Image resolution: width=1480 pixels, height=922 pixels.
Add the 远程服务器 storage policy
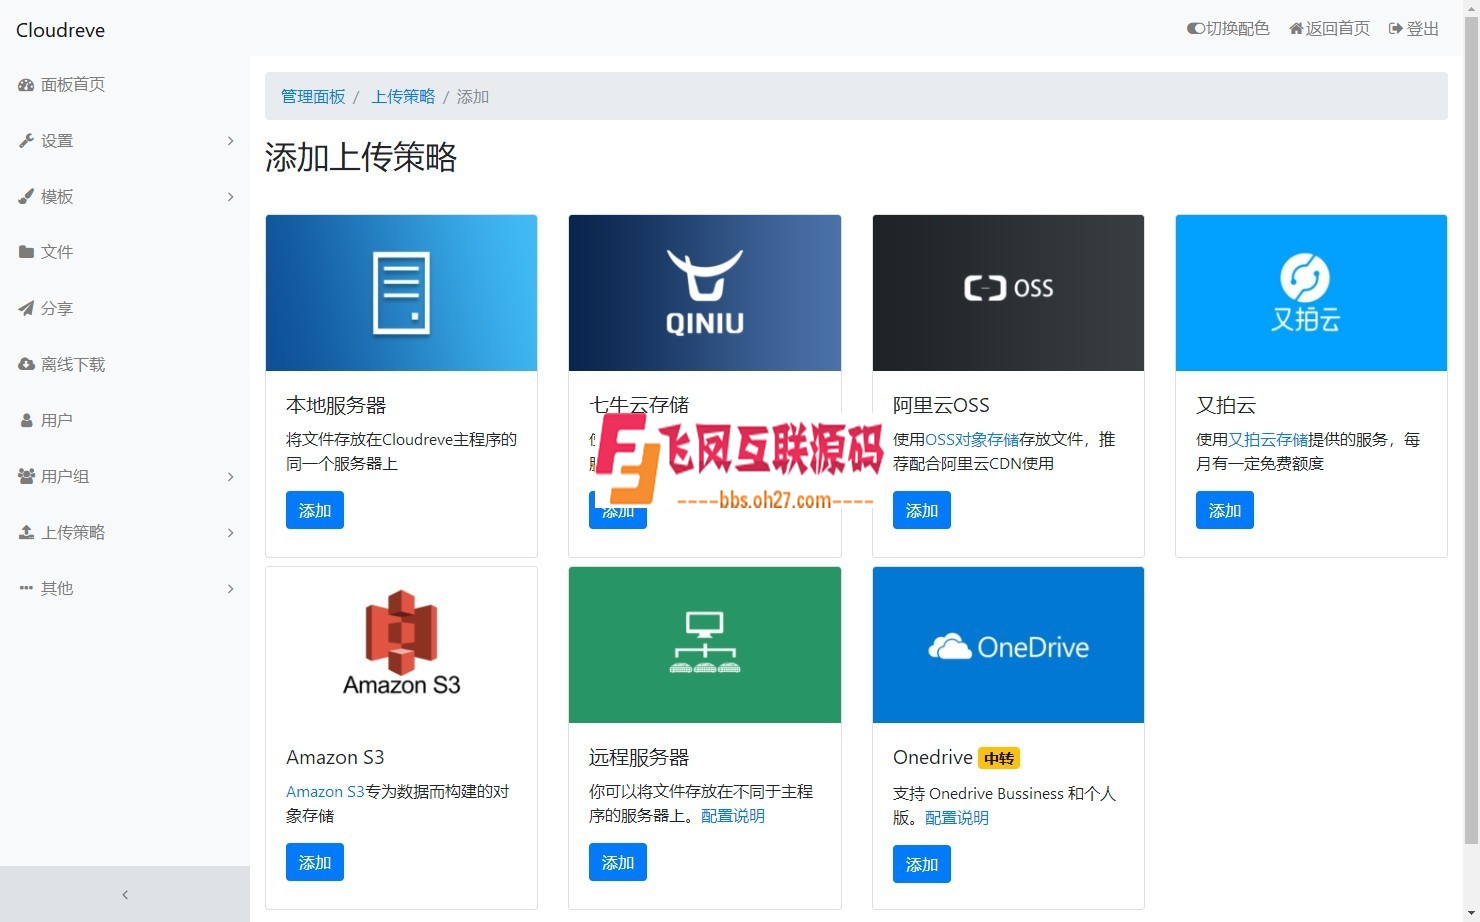[x=618, y=862]
